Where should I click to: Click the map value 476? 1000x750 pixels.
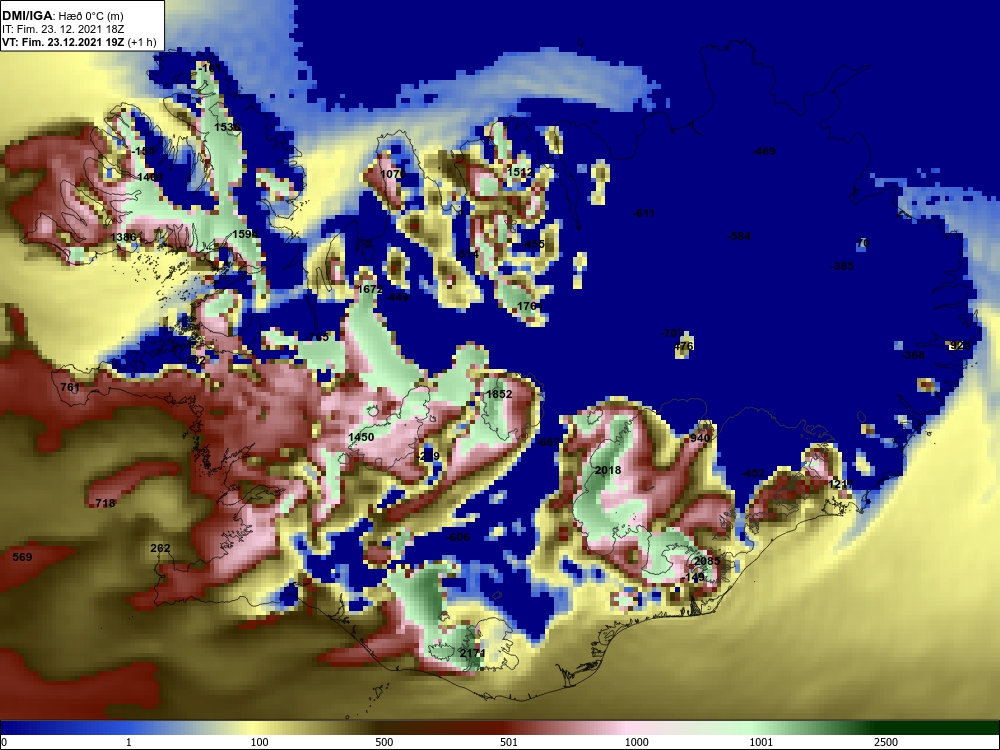[x=683, y=346]
